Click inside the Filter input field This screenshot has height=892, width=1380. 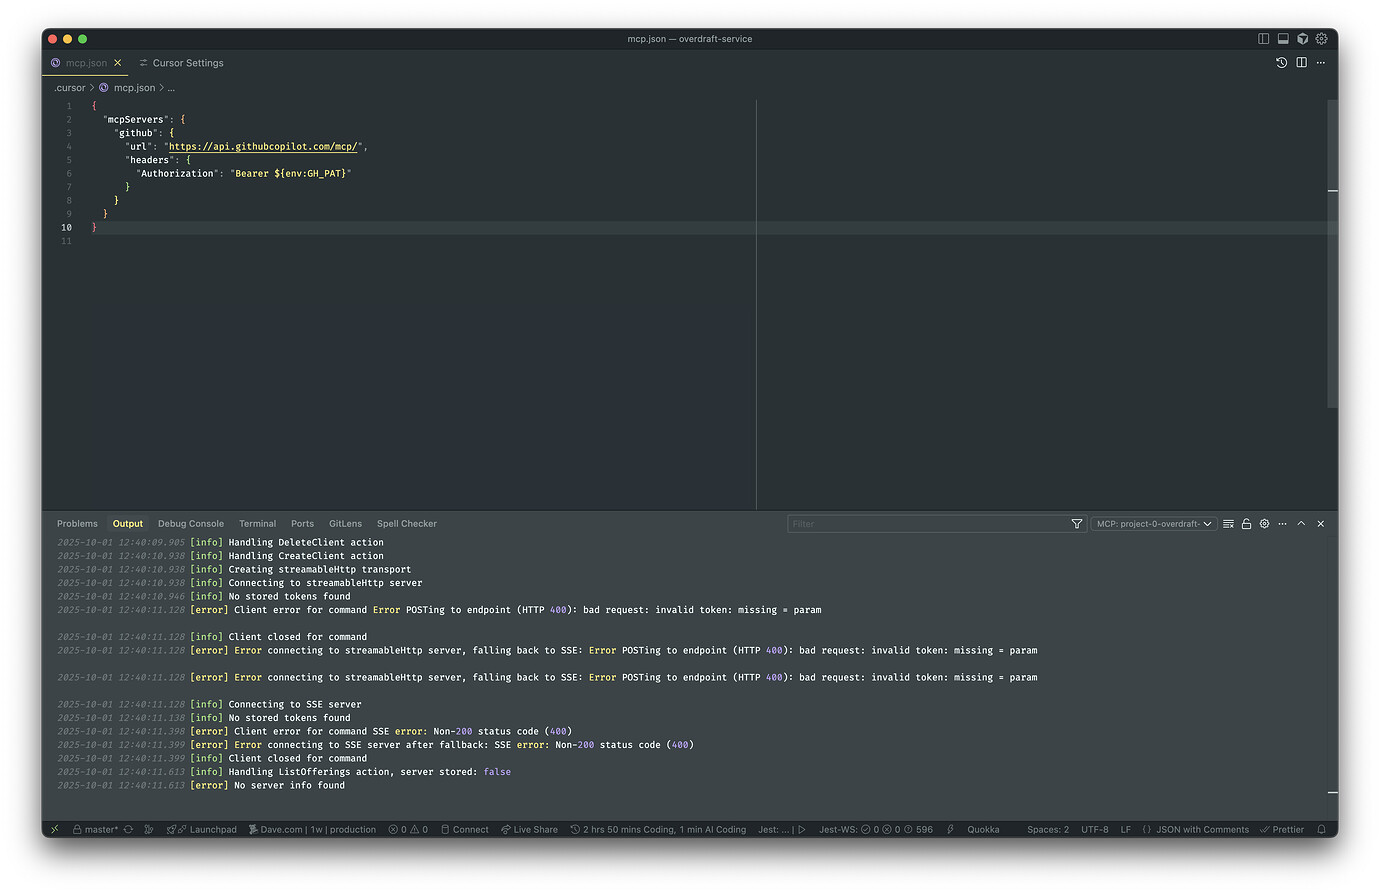point(930,523)
